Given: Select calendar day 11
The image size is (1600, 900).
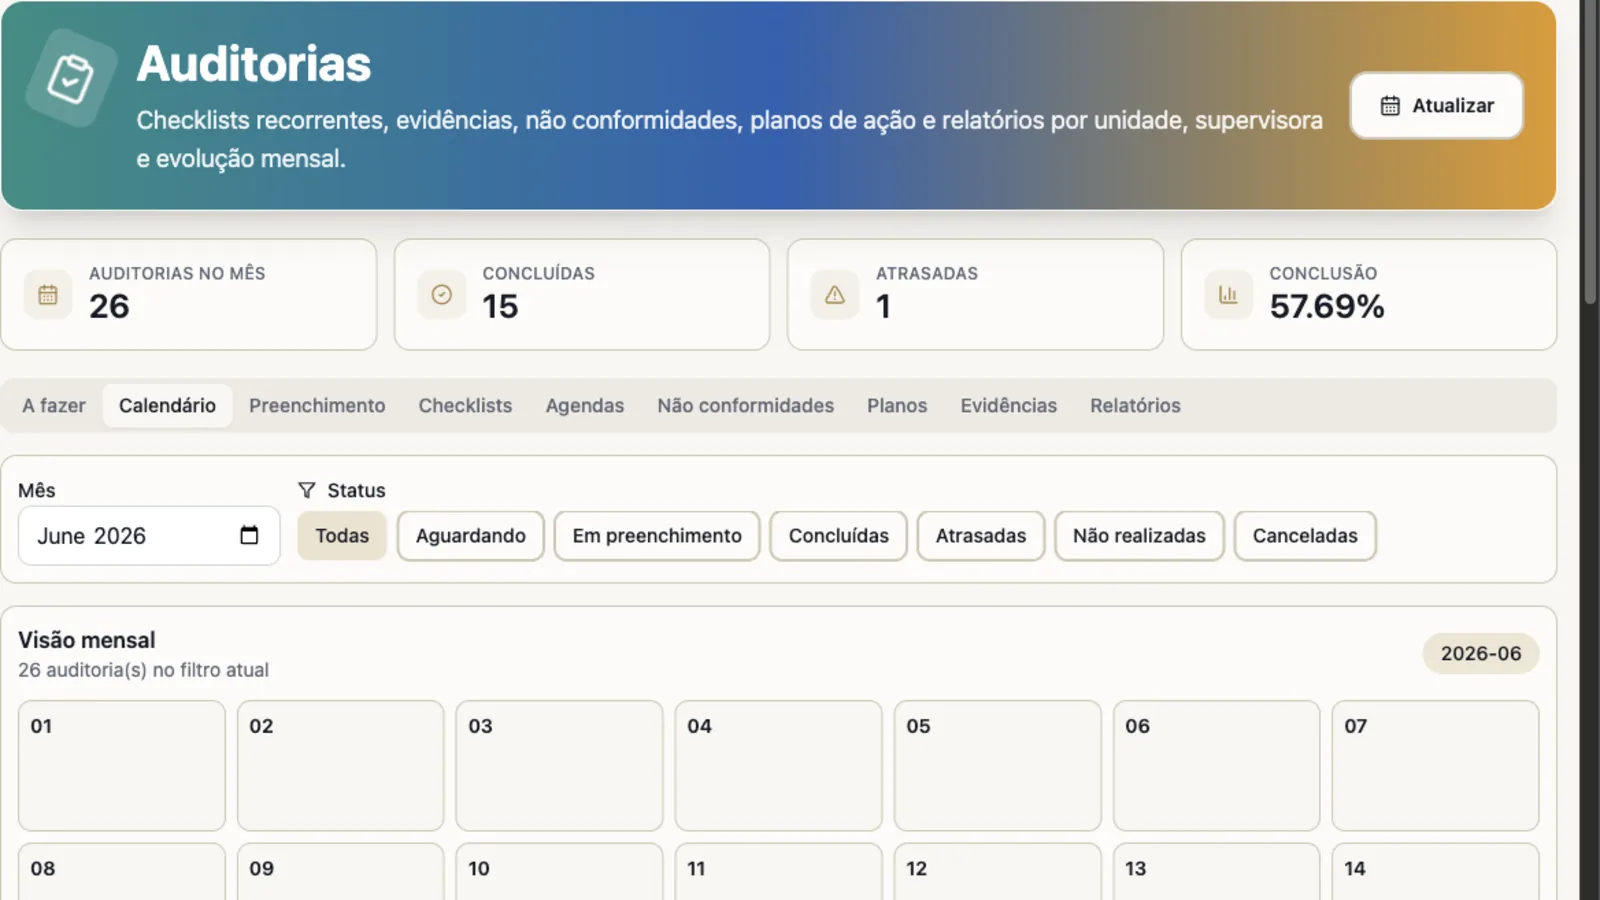Looking at the screenshot, I should point(778,871).
